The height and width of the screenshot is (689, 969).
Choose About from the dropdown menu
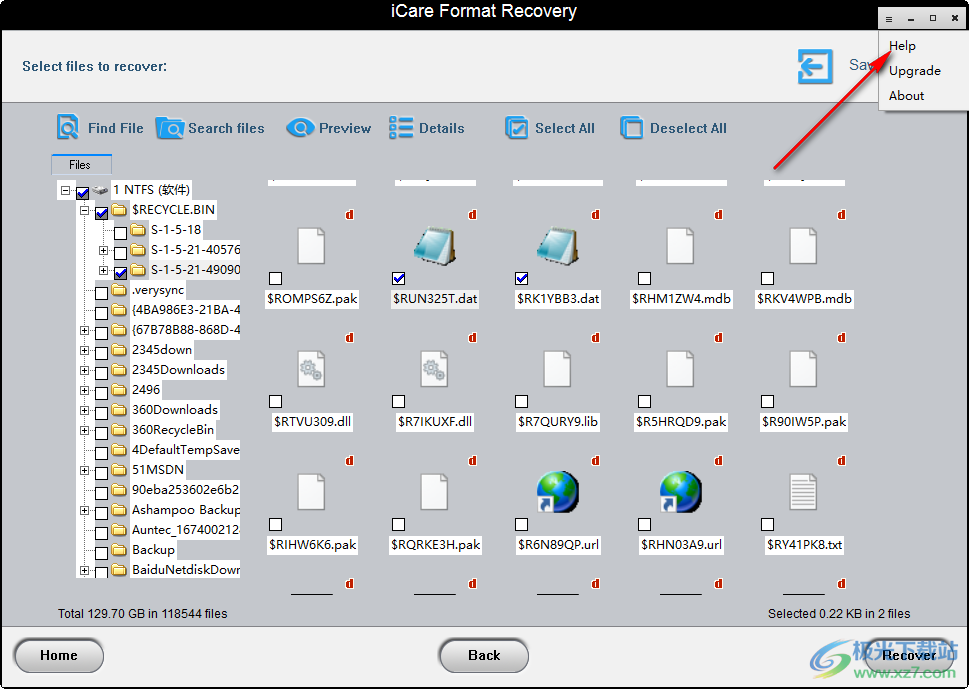pyautogui.click(x=907, y=96)
